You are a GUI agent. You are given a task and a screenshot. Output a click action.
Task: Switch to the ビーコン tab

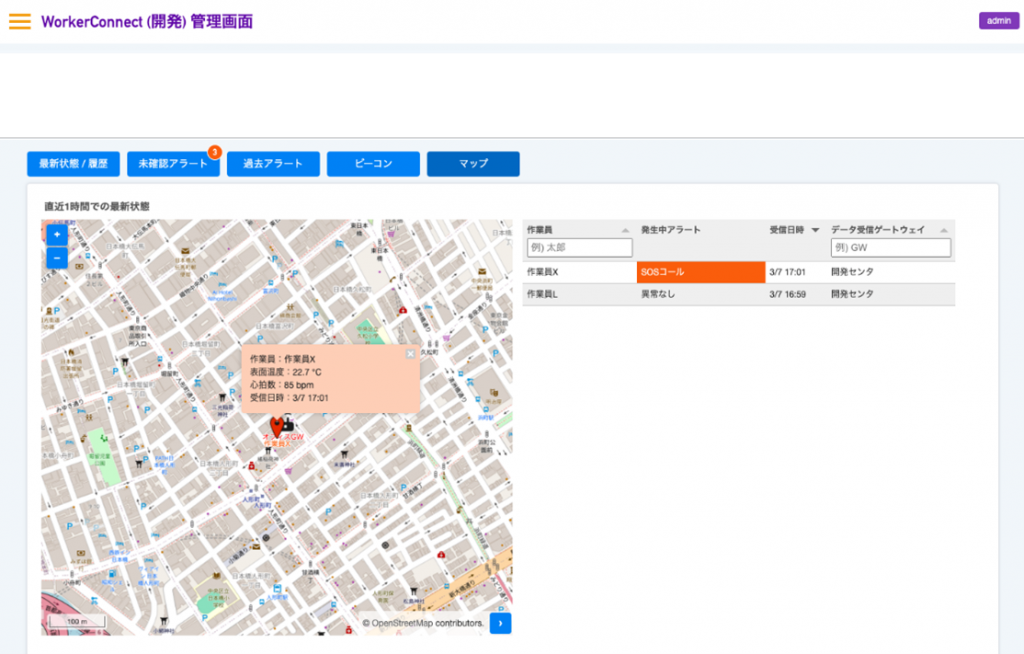[373, 164]
